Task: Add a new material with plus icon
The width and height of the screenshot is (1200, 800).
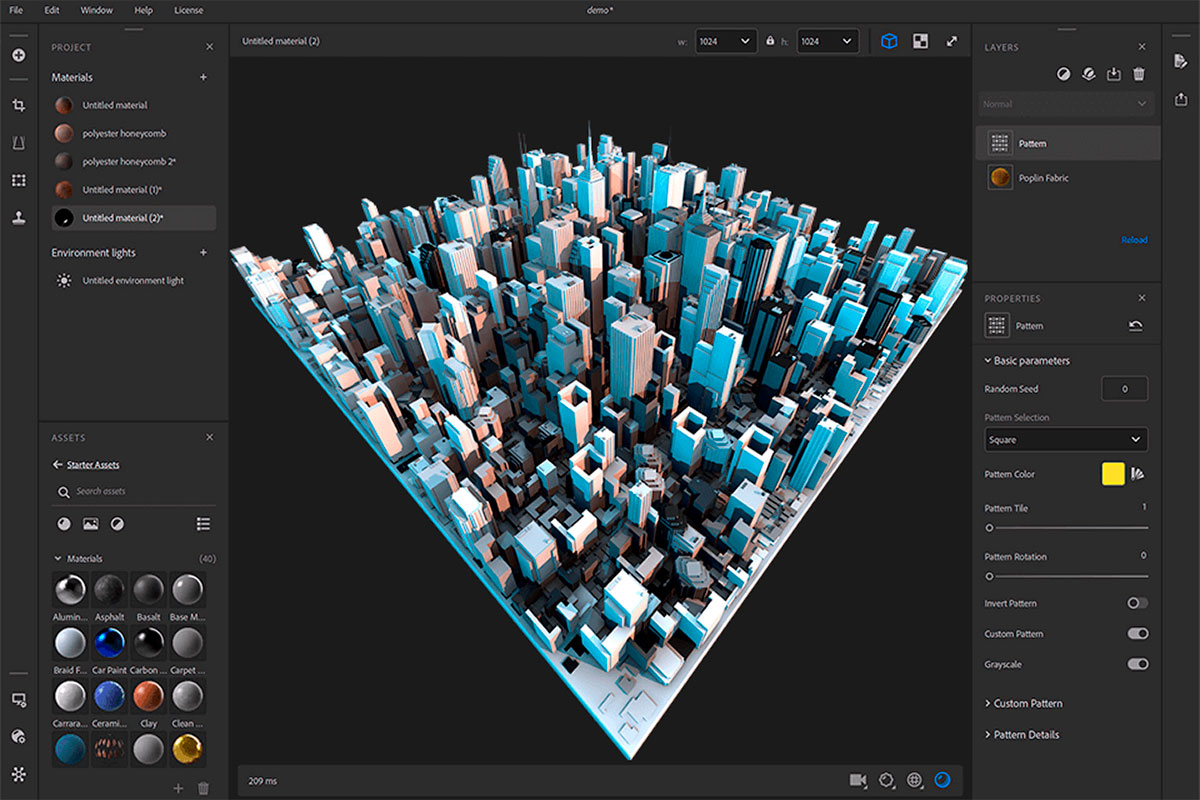Action: click(x=204, y=77)
